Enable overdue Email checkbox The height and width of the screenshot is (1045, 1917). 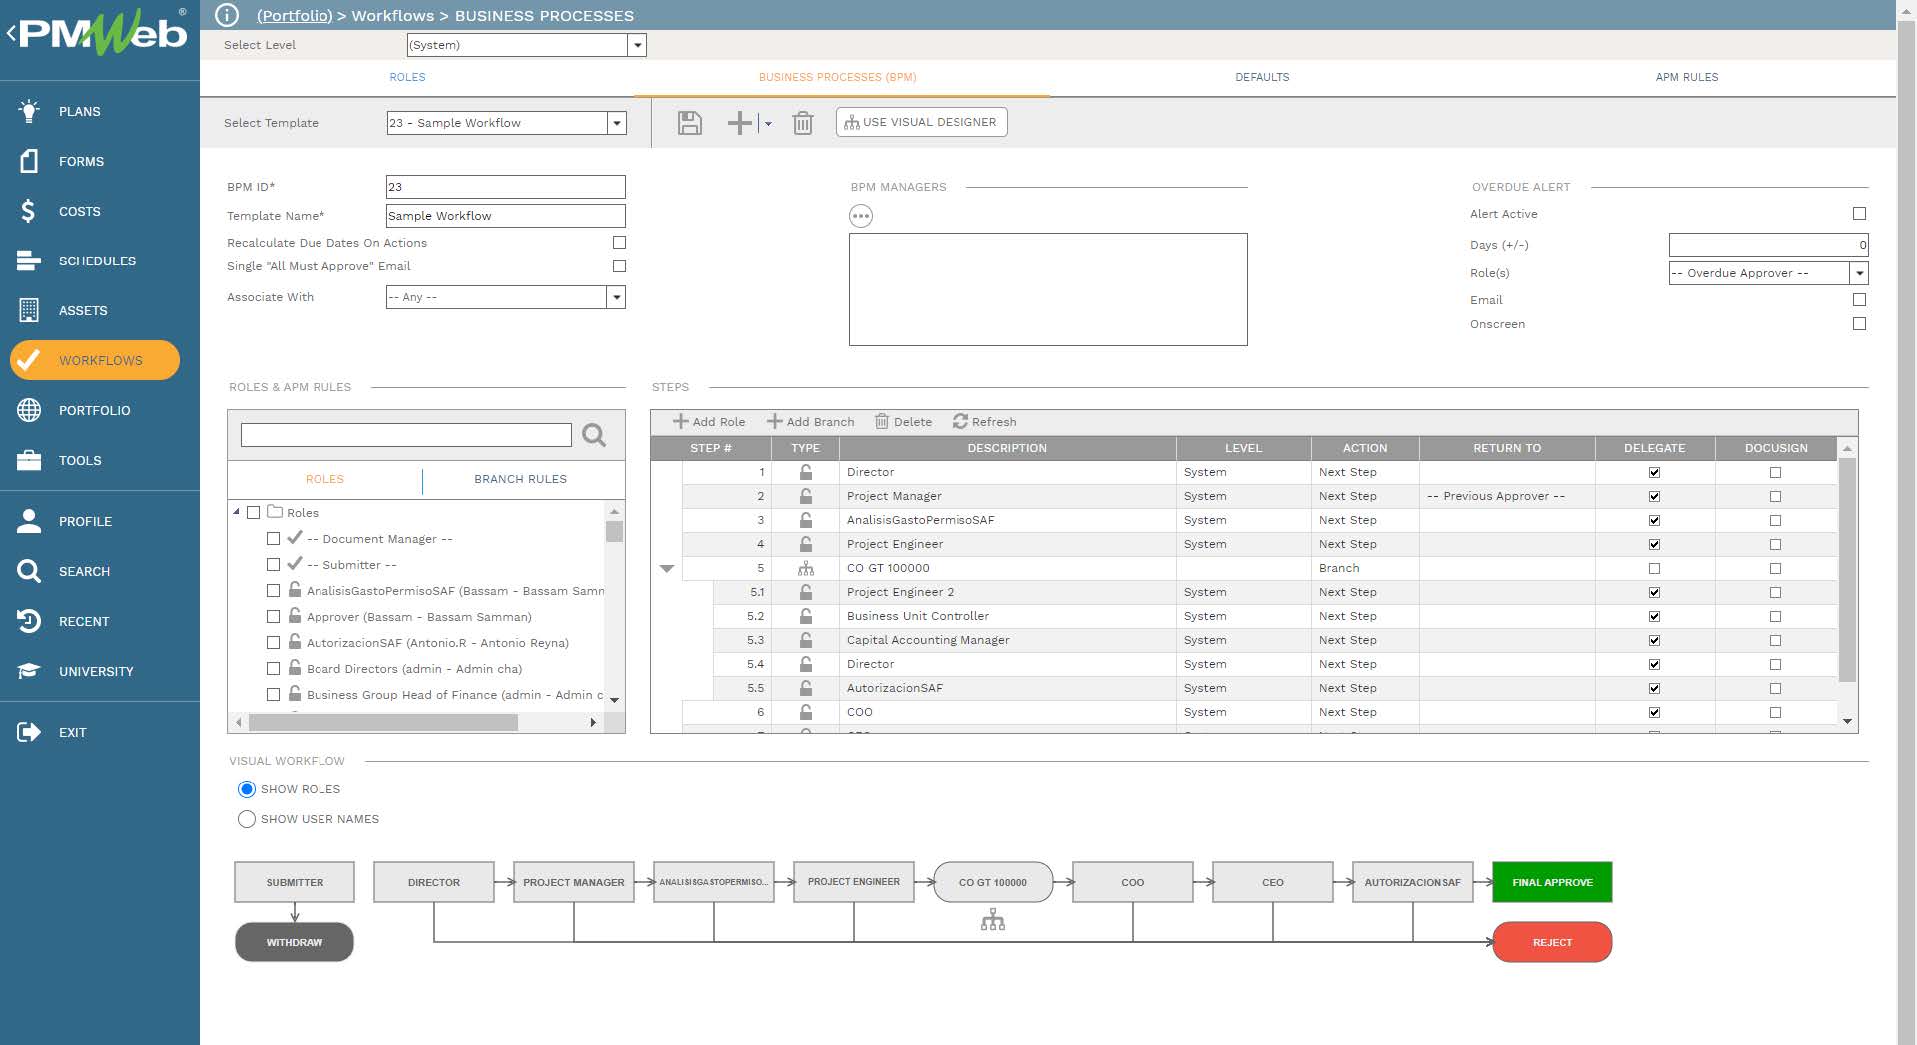(1859, 300)
